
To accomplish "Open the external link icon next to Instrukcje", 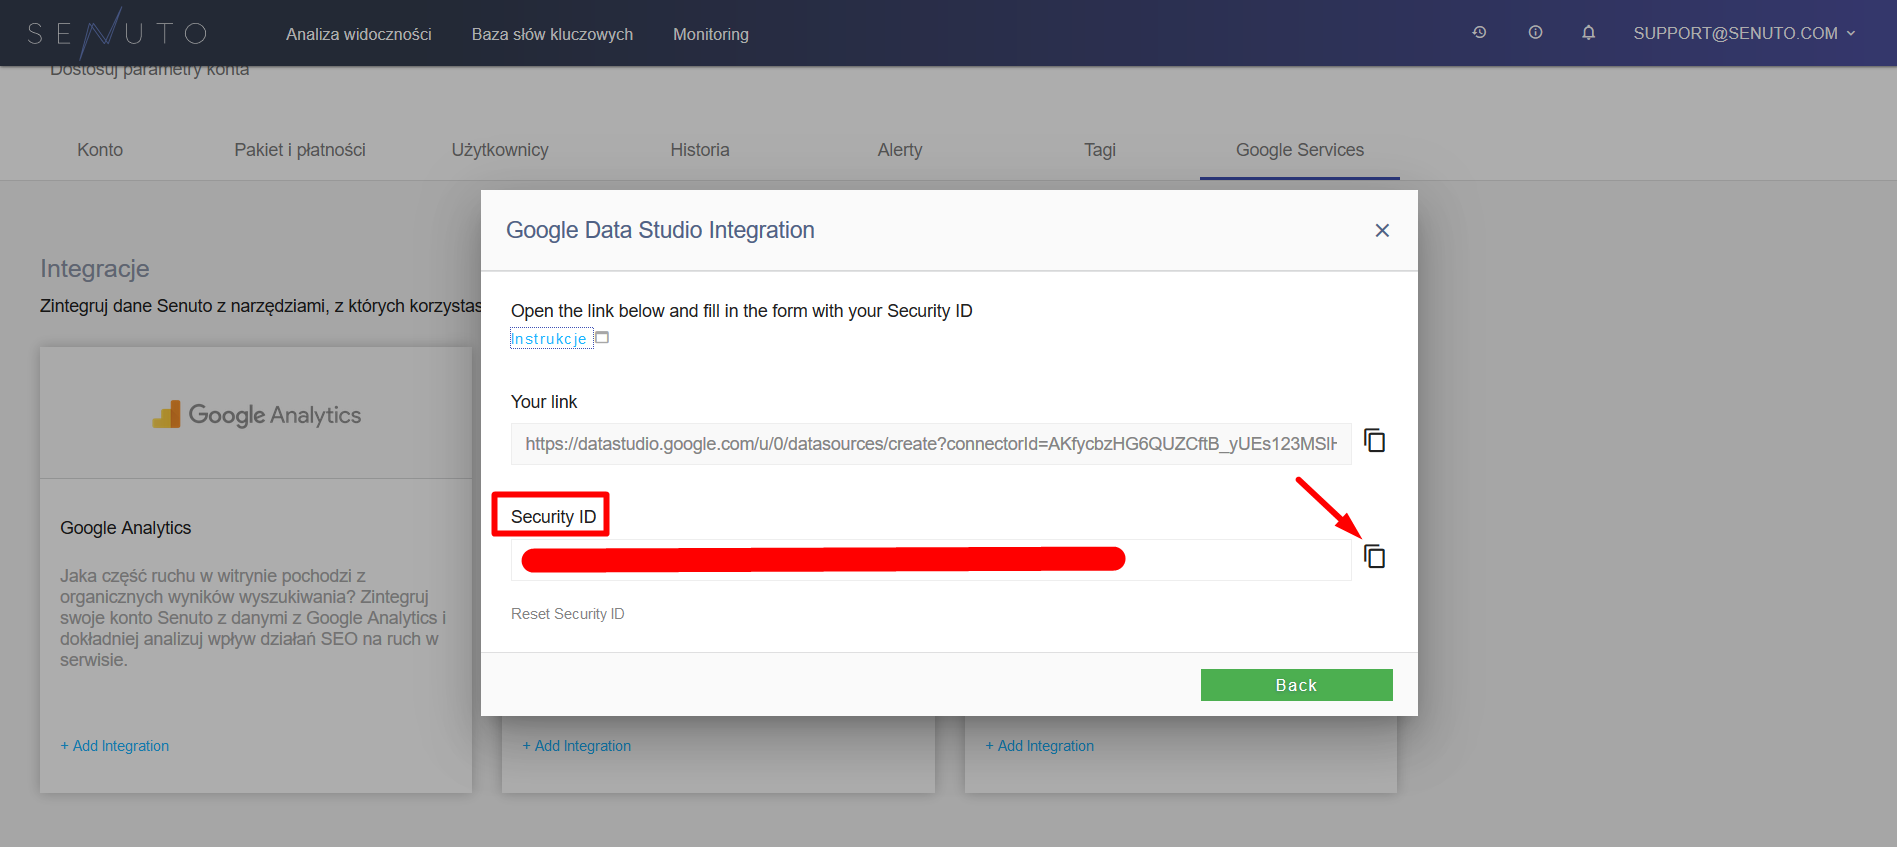I will coord(602,338).
